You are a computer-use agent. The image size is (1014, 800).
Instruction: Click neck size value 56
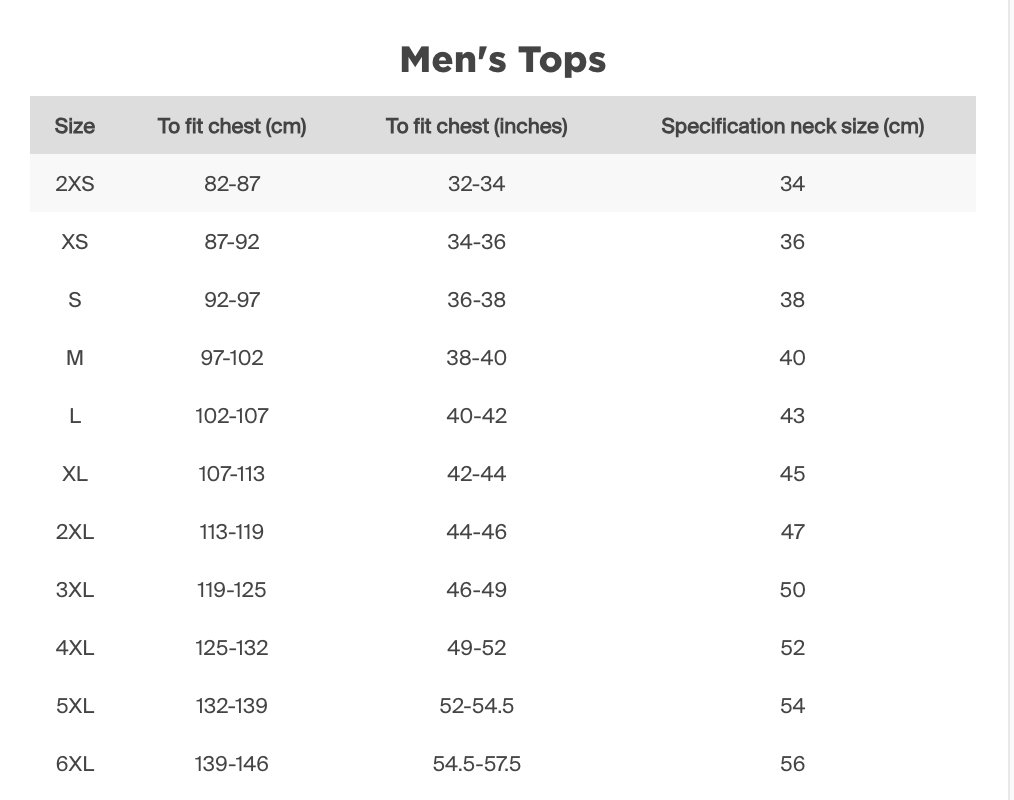pyautogui.click(x=792, y=764)
